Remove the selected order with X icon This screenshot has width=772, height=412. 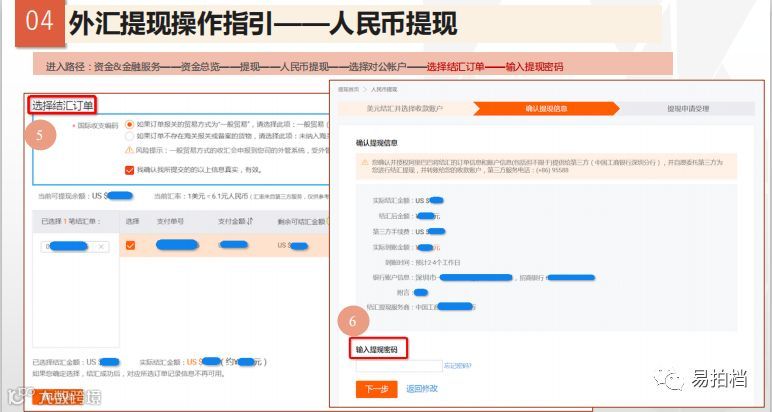(x=101, y=247)
